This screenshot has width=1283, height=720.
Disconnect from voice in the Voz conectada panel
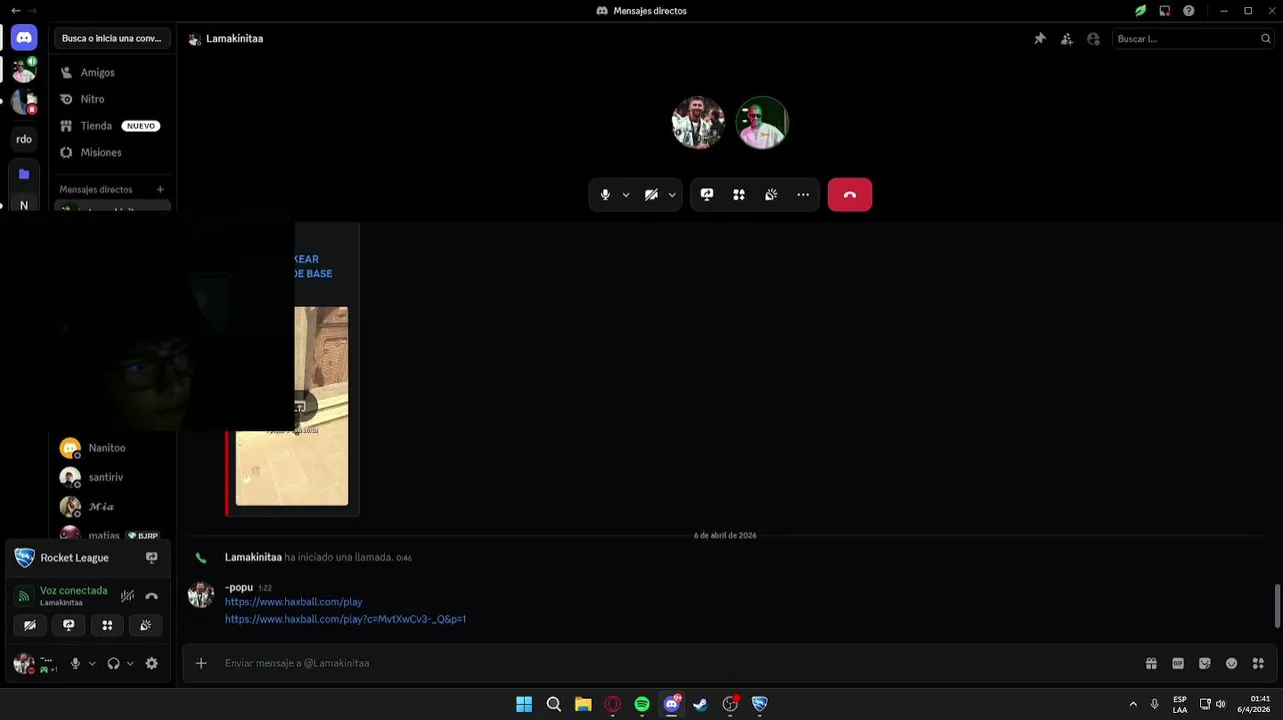152,596
